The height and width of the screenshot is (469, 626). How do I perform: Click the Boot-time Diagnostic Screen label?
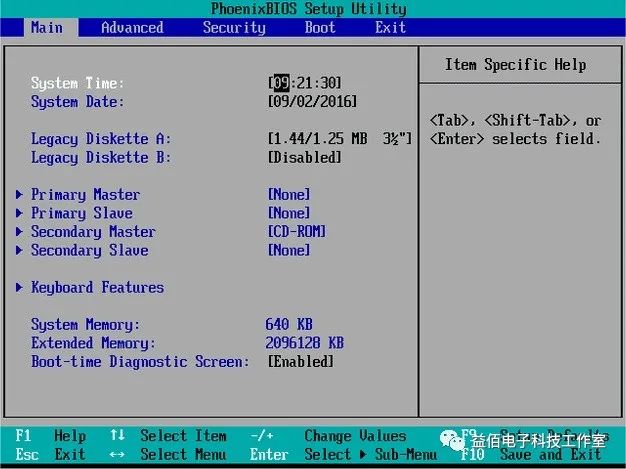140,362
